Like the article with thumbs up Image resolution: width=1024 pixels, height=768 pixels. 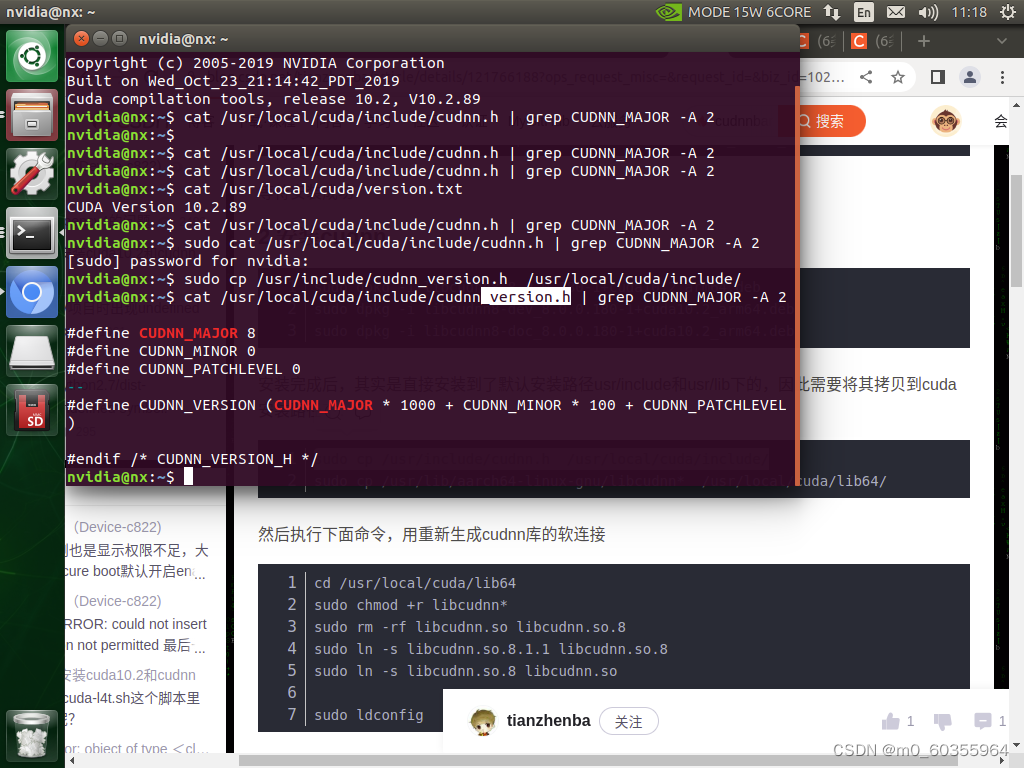coord(890,721)
